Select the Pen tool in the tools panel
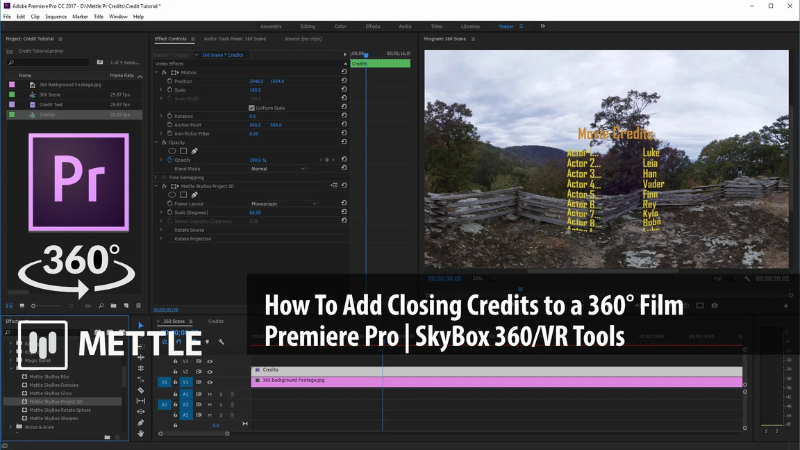 coord(141,423)
